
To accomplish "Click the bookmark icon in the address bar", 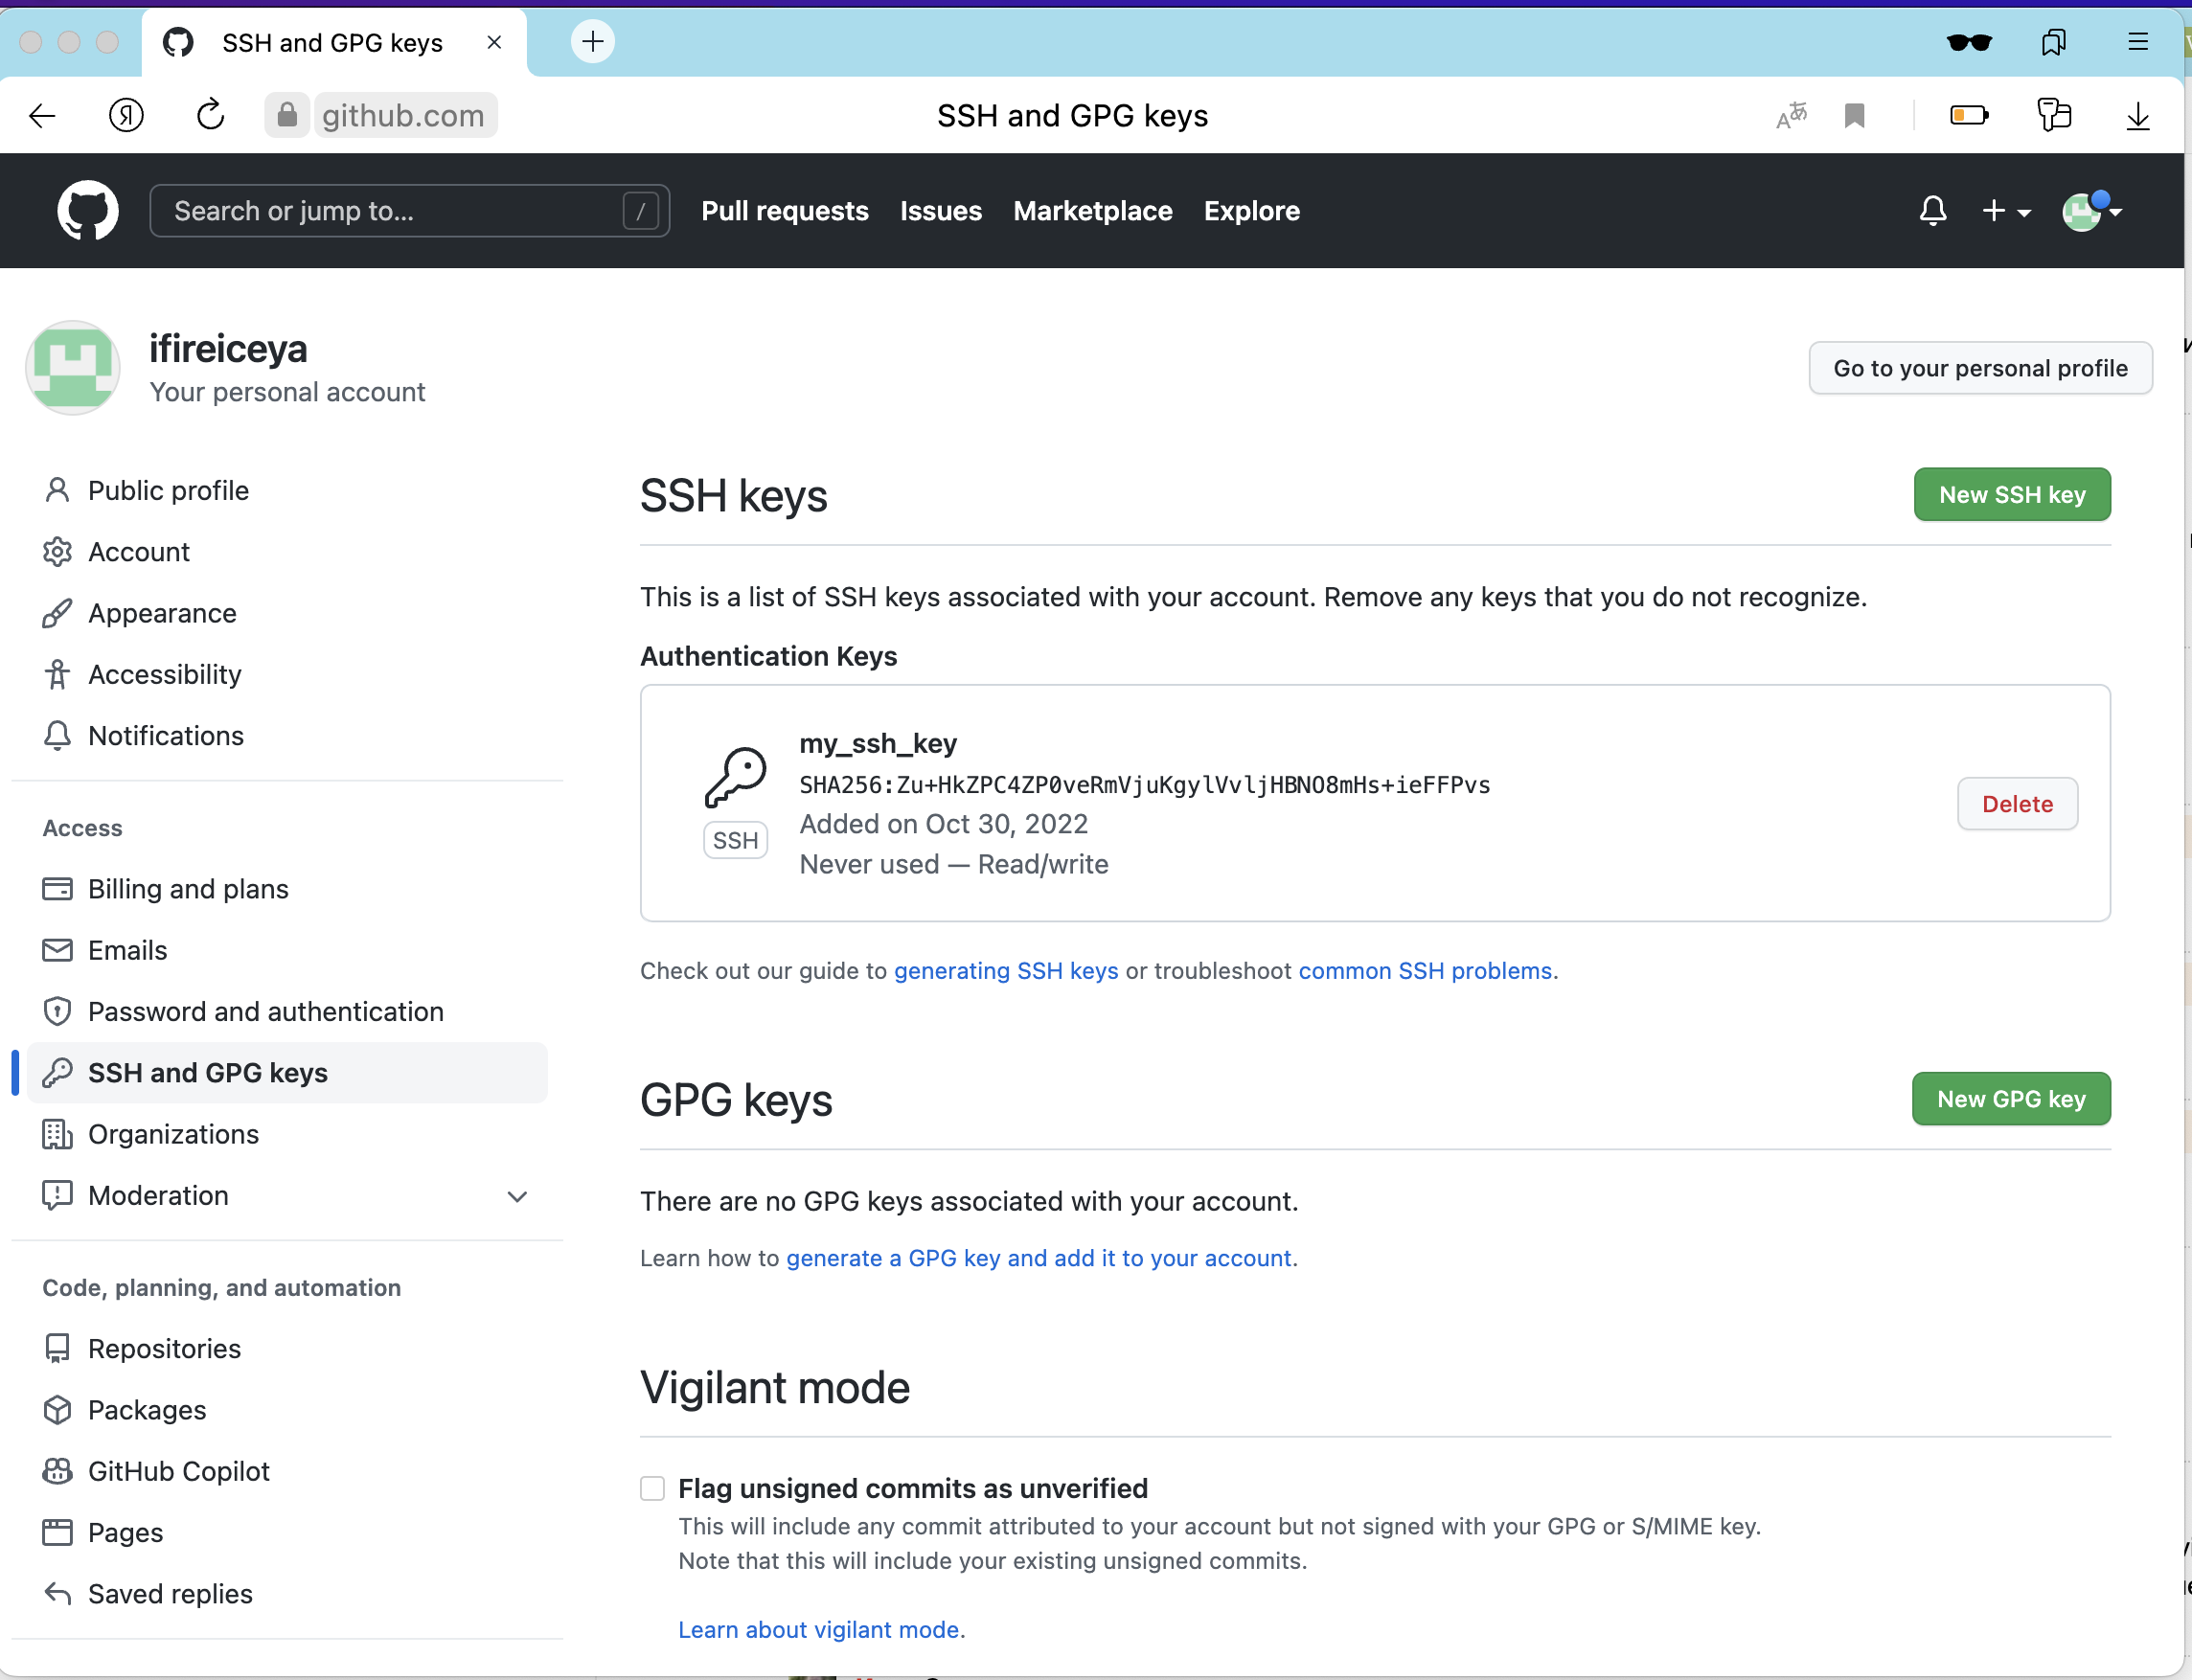I will click(x=1854, y=116).
